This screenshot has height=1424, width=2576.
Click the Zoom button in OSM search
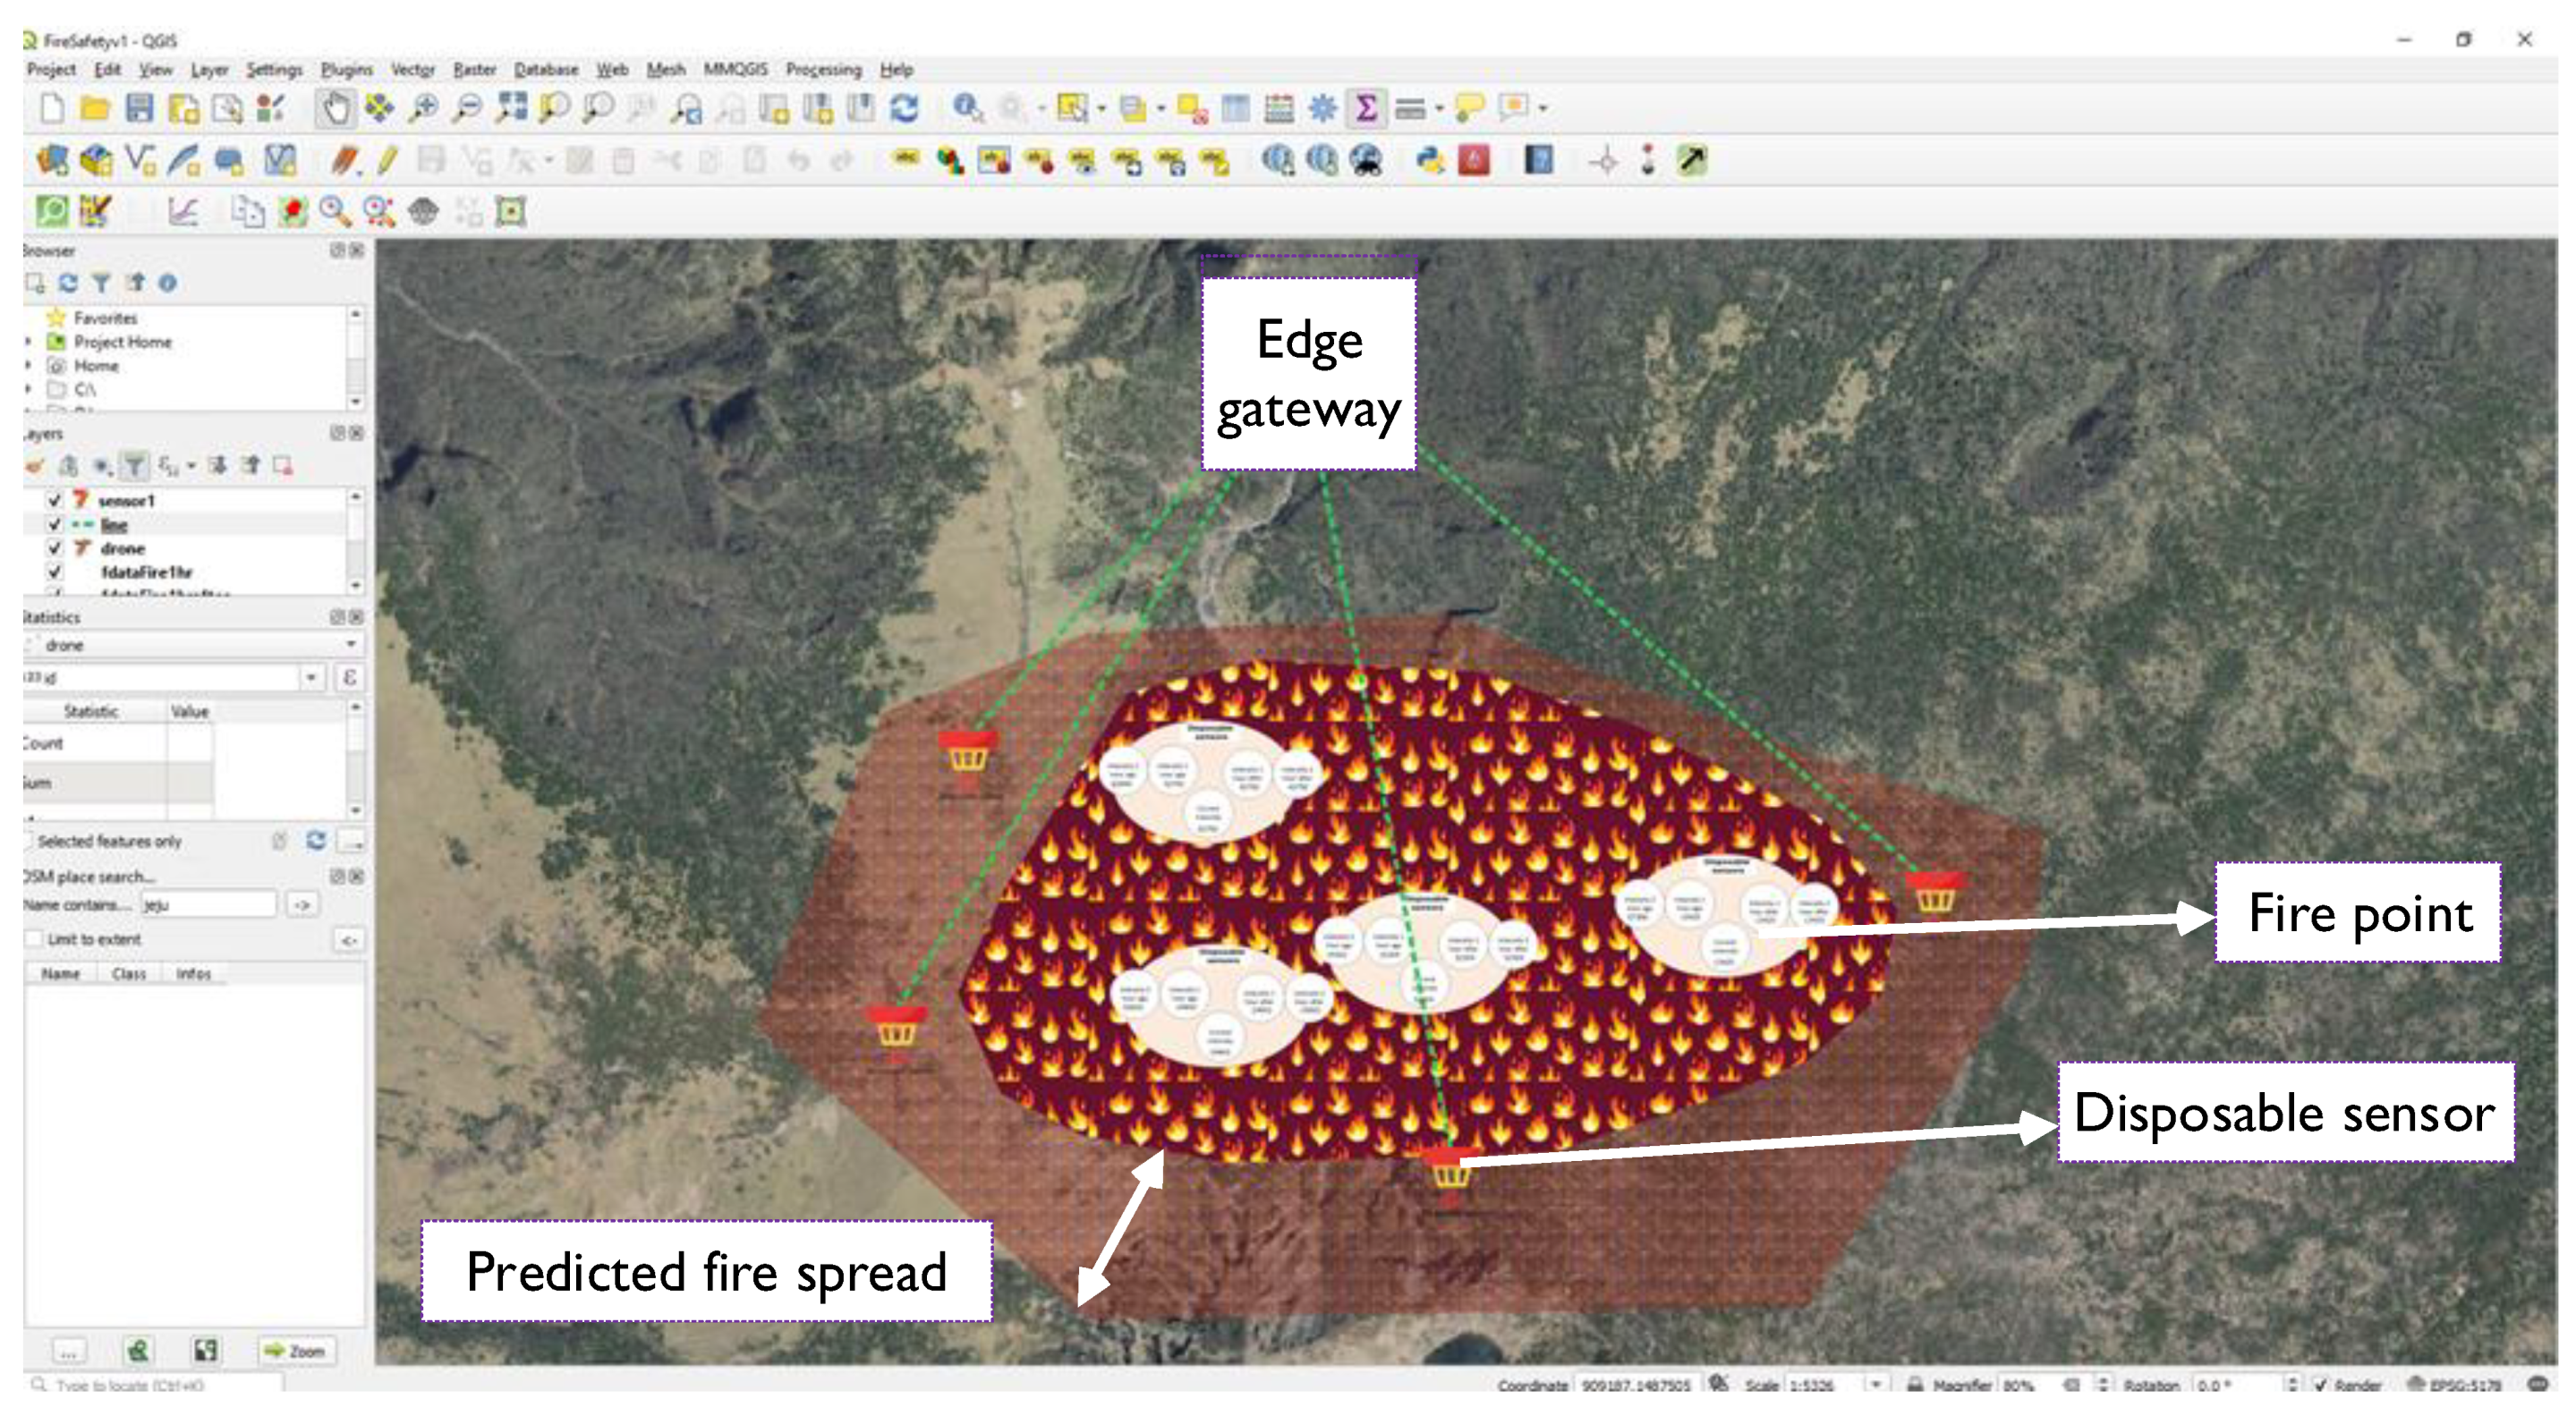(296, 1351)
